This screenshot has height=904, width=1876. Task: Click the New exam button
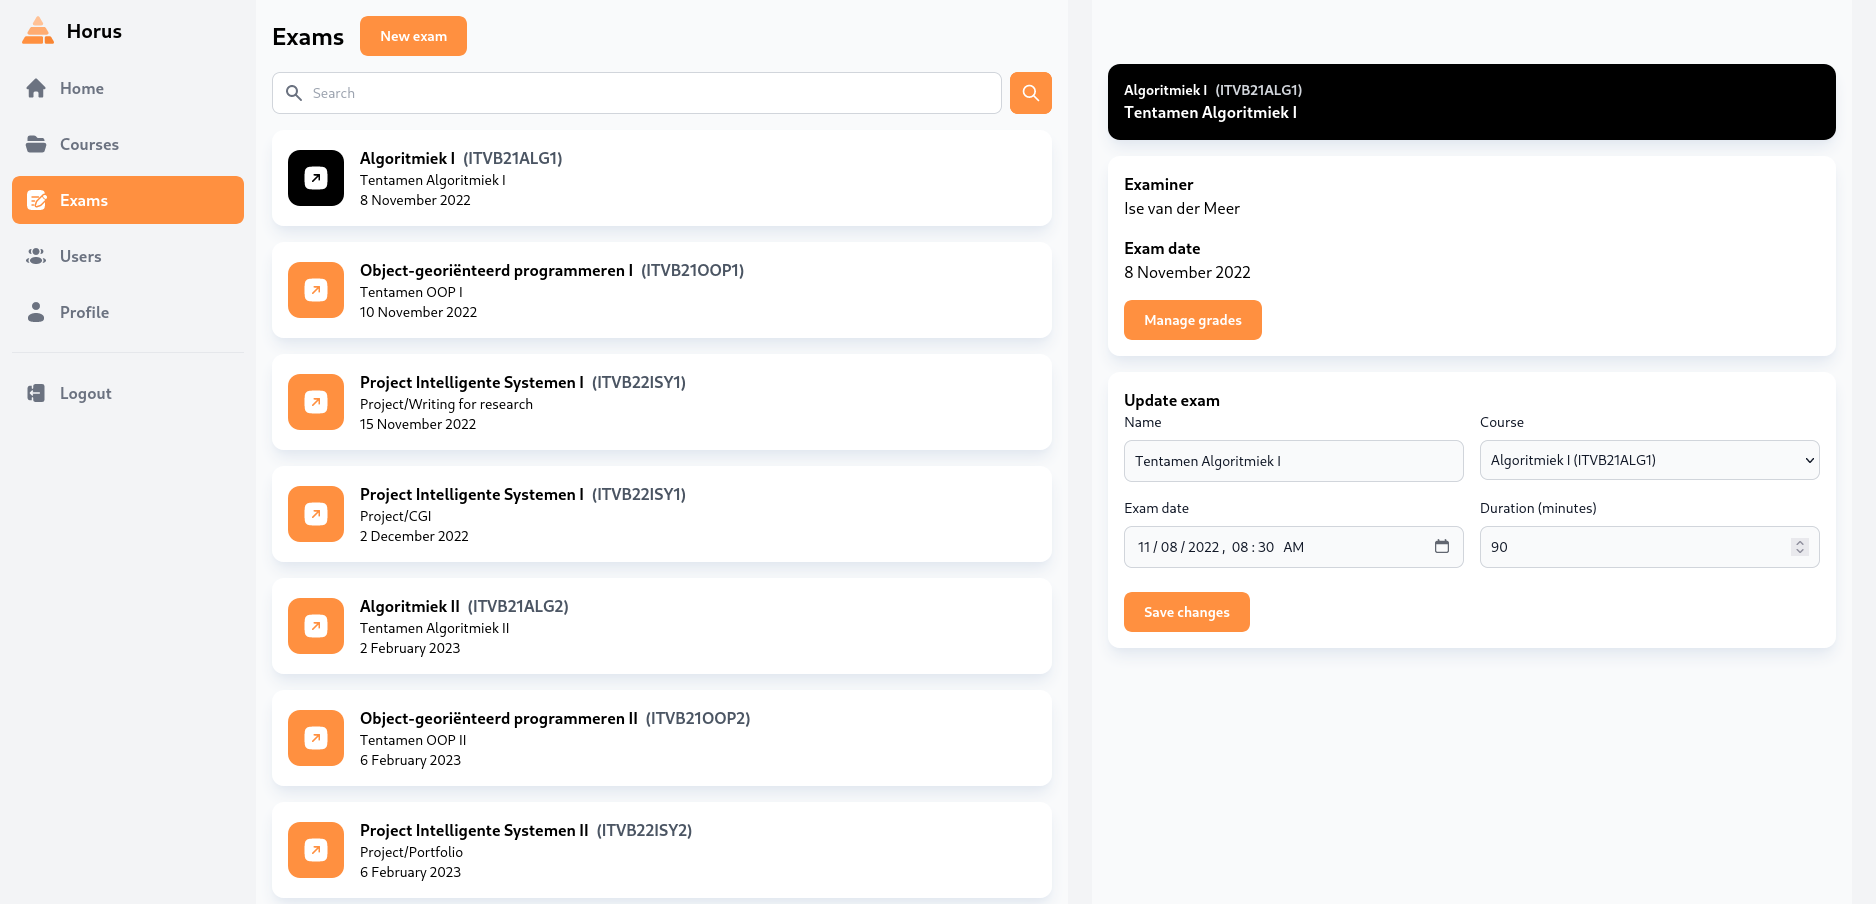point(413,36)
